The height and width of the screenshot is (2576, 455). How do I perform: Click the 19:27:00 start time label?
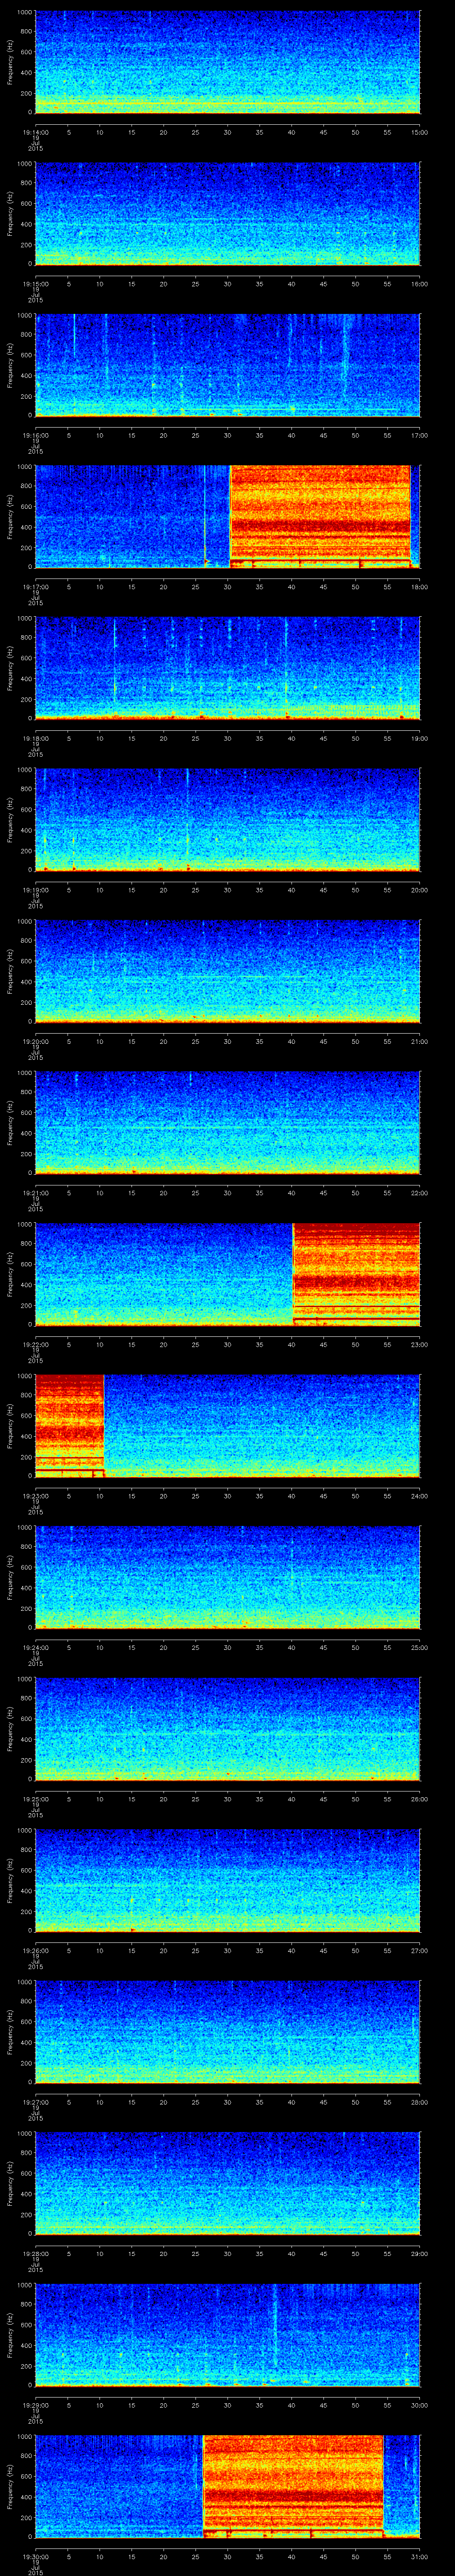(x=35, y=2102)
